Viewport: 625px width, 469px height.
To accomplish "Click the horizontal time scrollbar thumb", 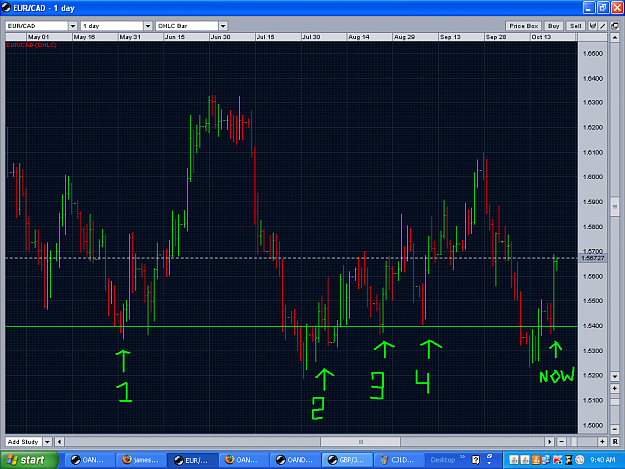I will point(361,442).
